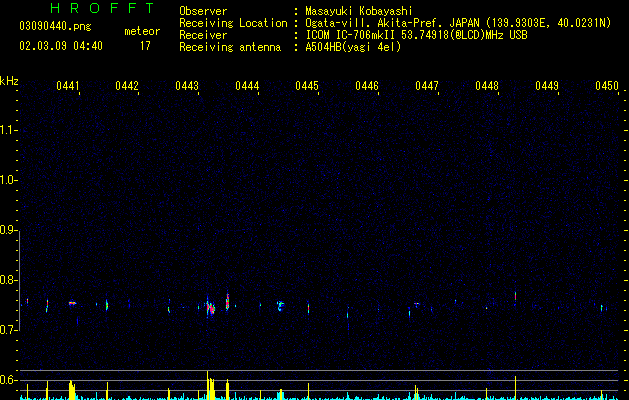Image resolution: width=629 pixels, height=400 pixels.
Task: Click the Receiving Location label
Action: (x=233, y=23)
